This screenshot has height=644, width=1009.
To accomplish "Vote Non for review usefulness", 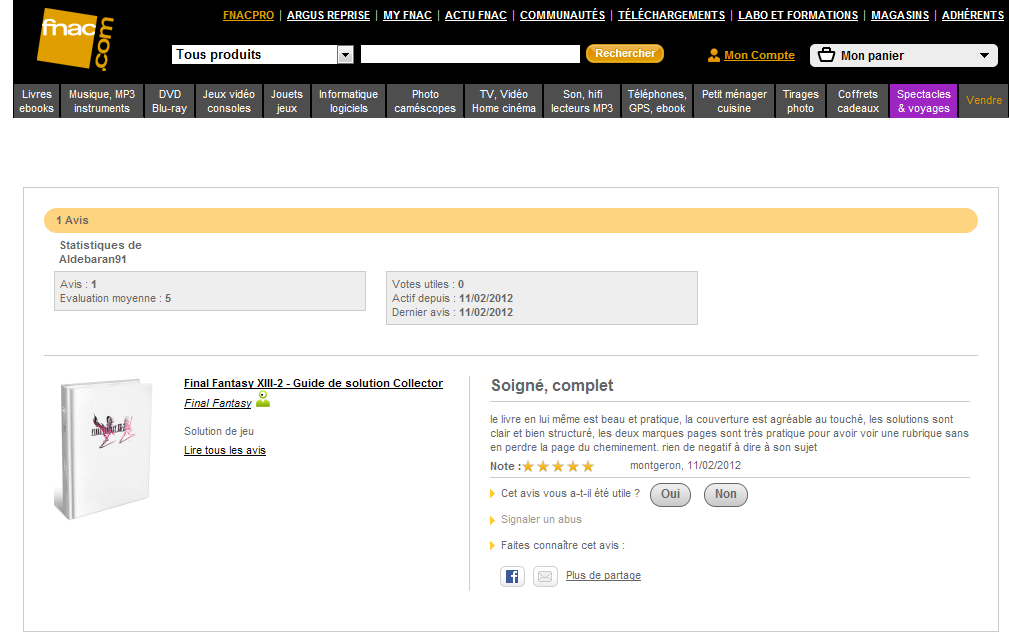I will click(725, 494).
